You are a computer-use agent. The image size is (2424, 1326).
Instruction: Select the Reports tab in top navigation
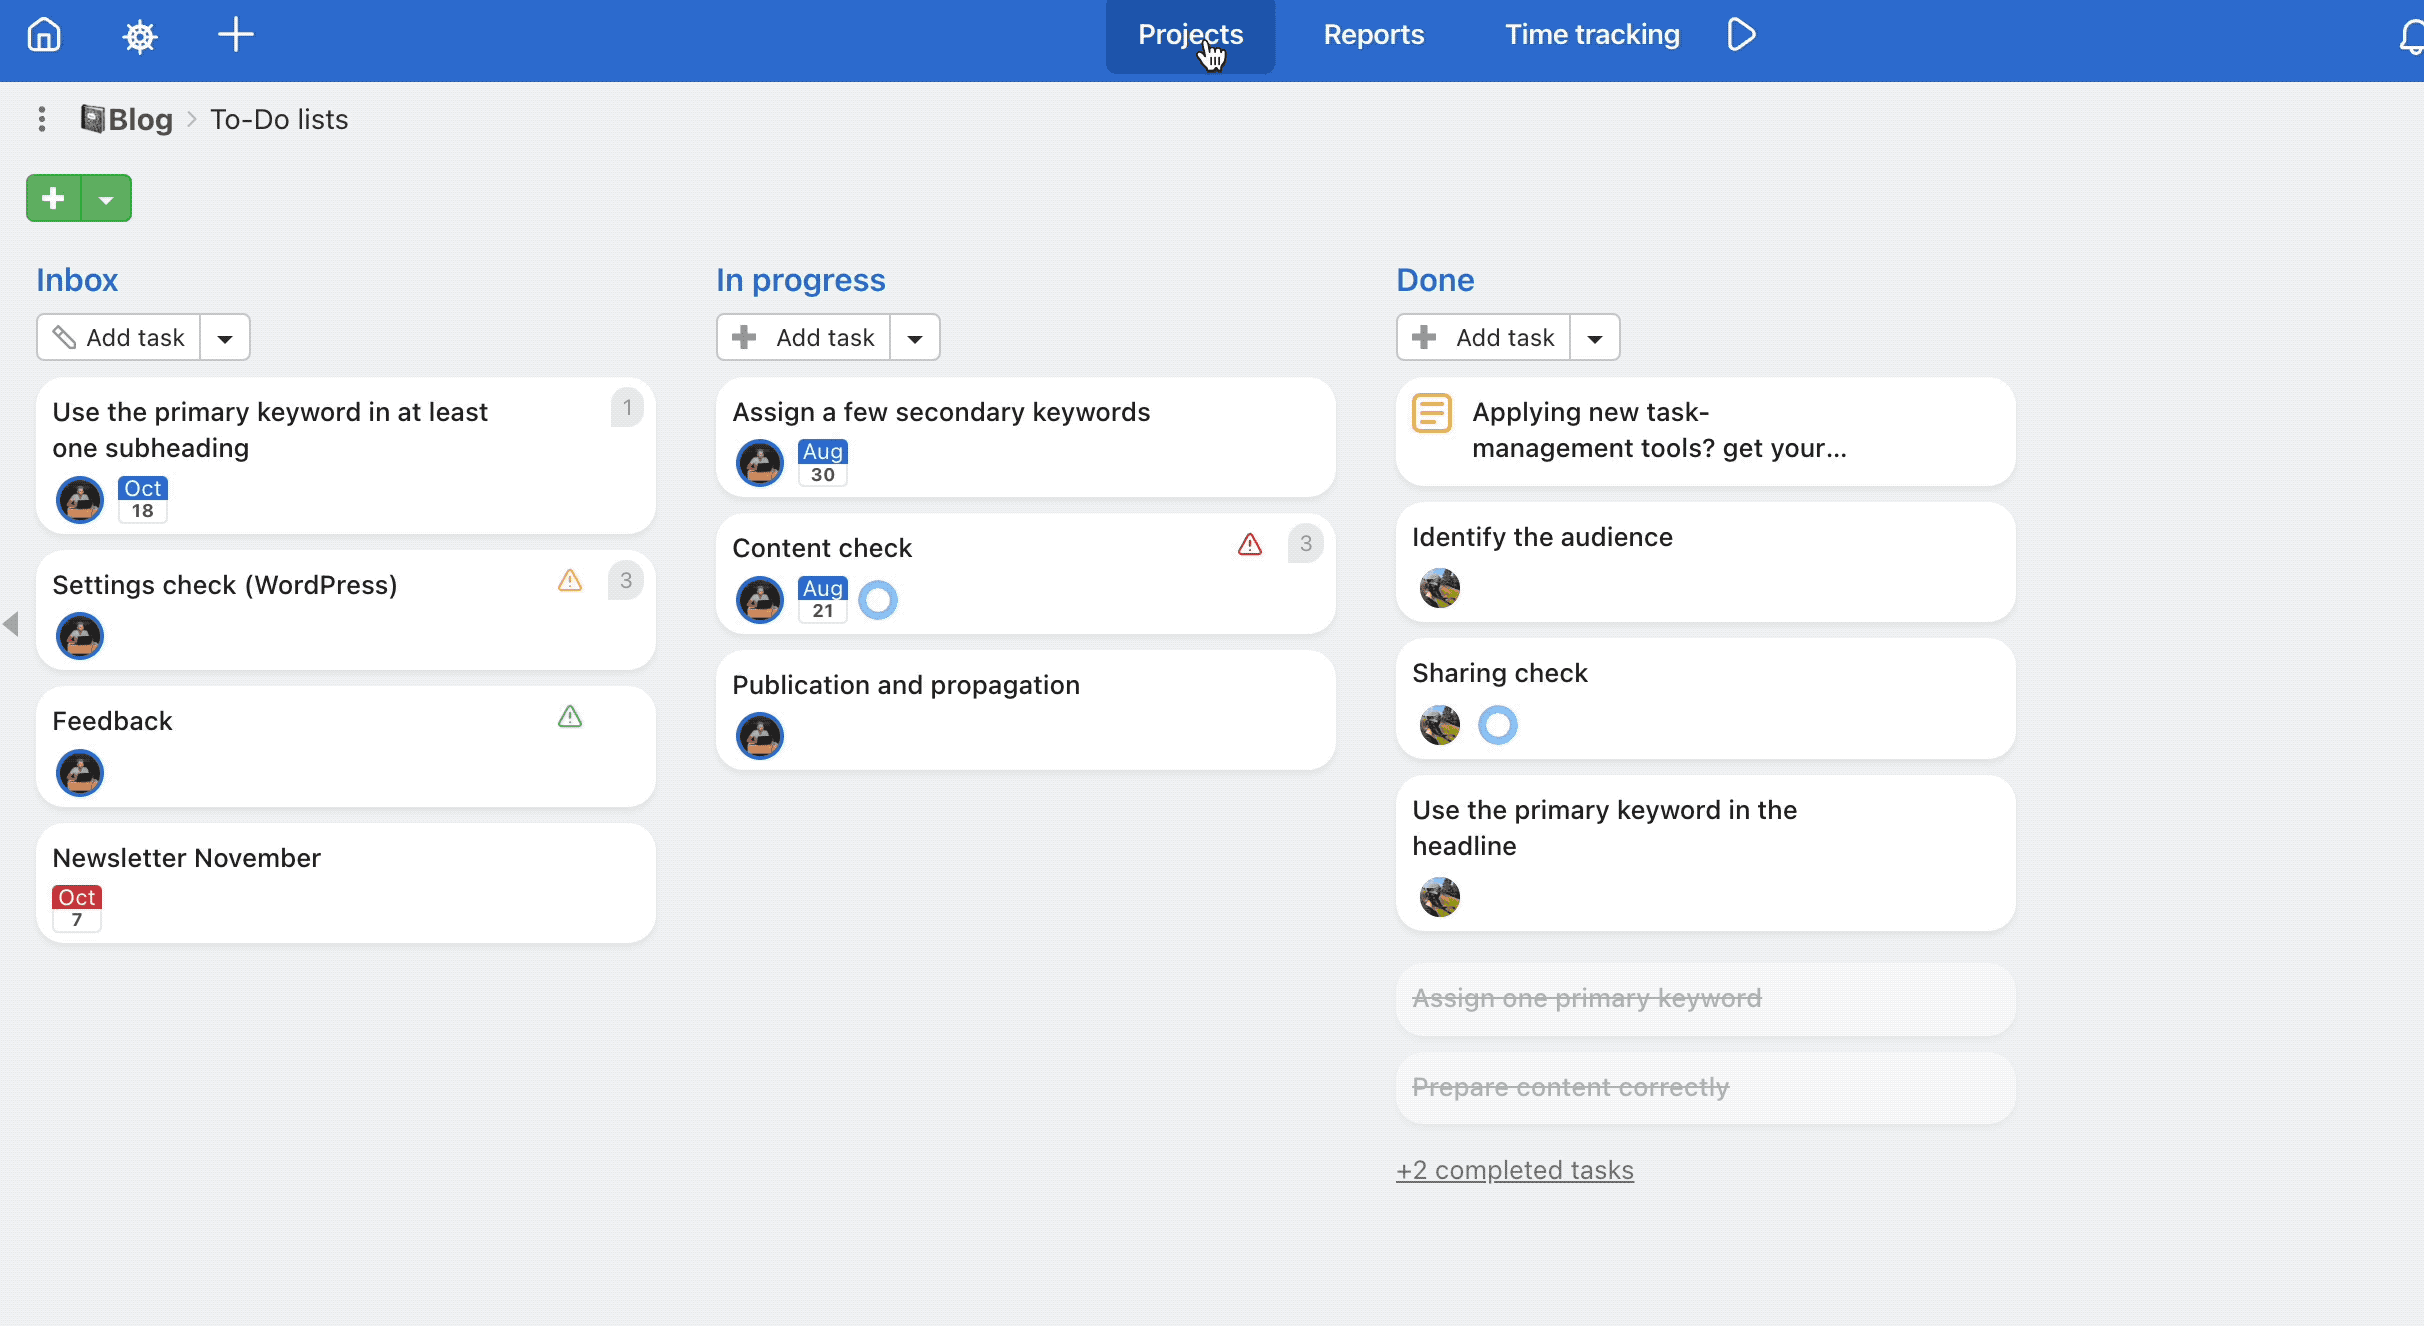[1373, 34]
